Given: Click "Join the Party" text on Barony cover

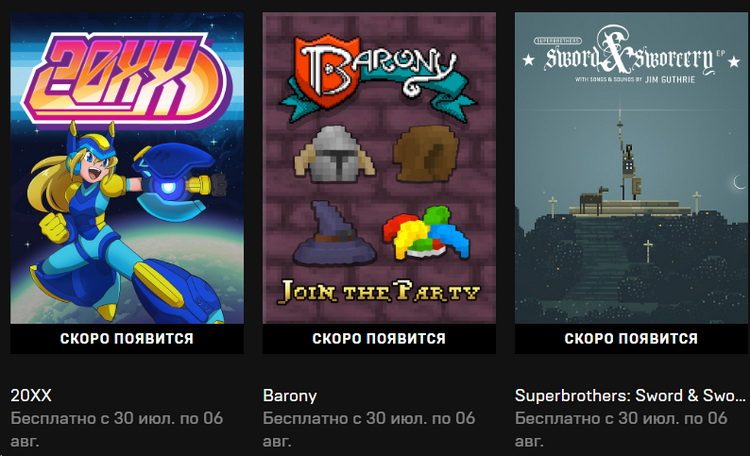Looking at the screenshot, I should (379, 292).
